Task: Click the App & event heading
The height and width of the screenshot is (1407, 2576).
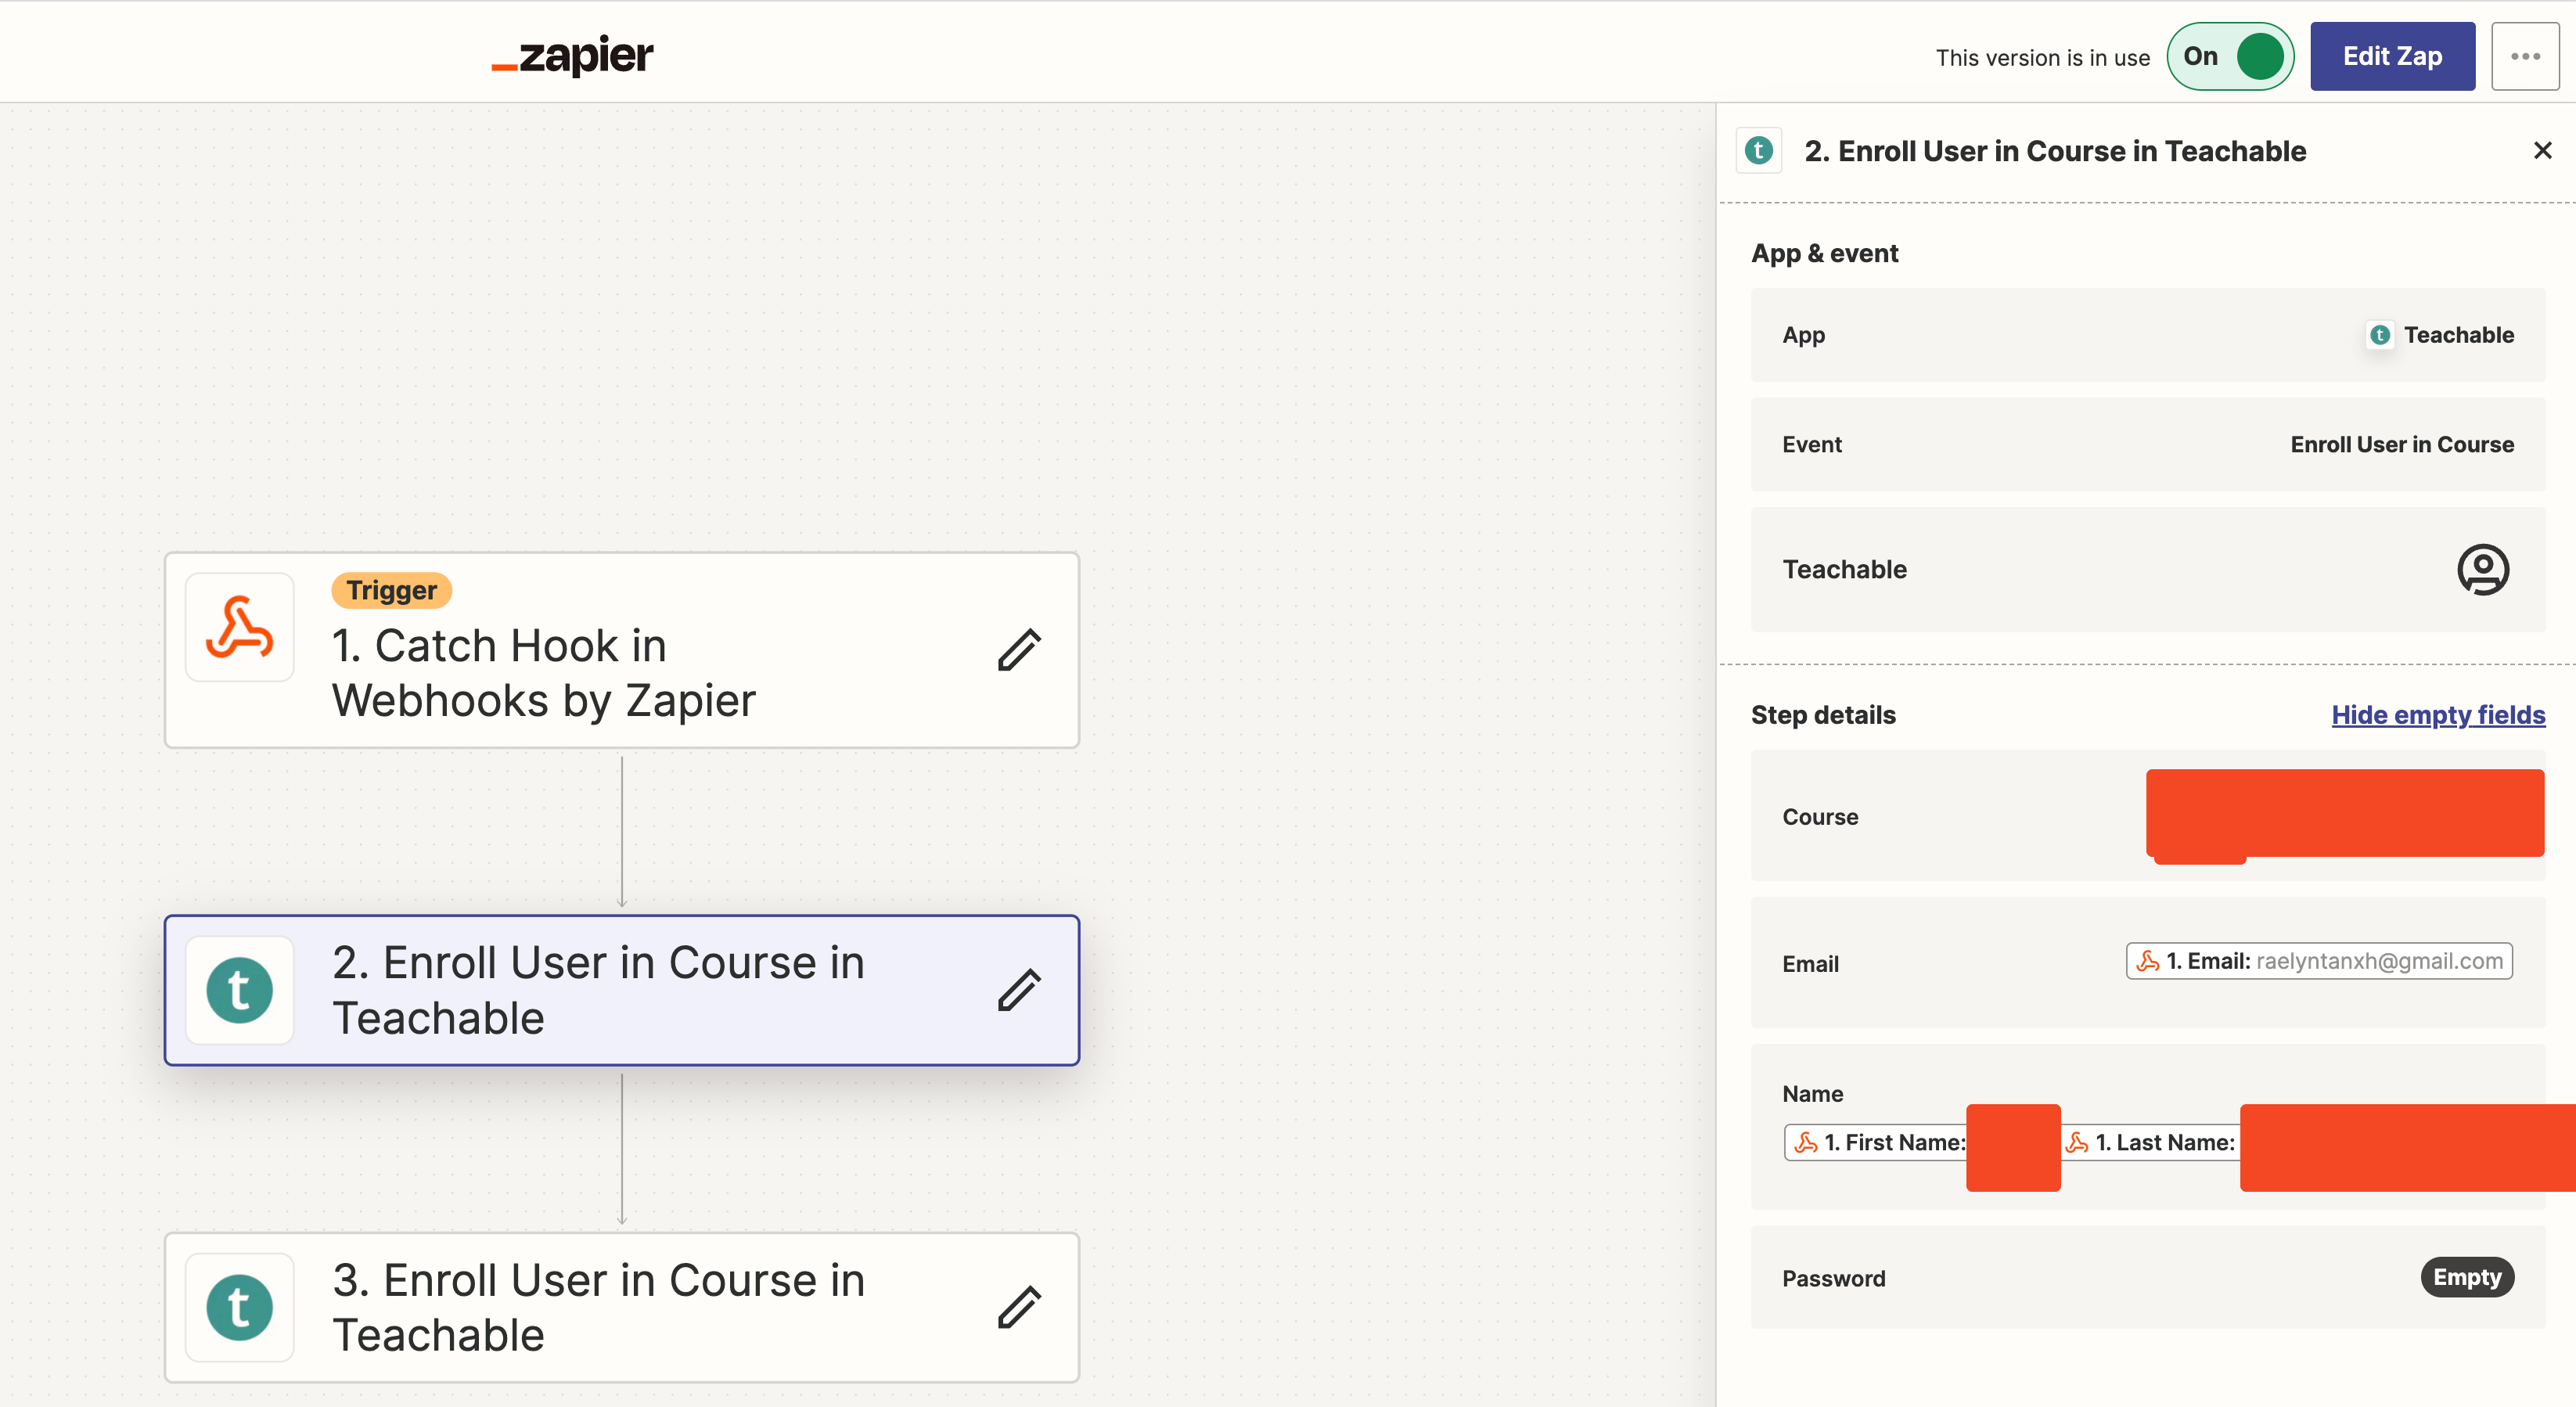Action: pos(1824,253)
